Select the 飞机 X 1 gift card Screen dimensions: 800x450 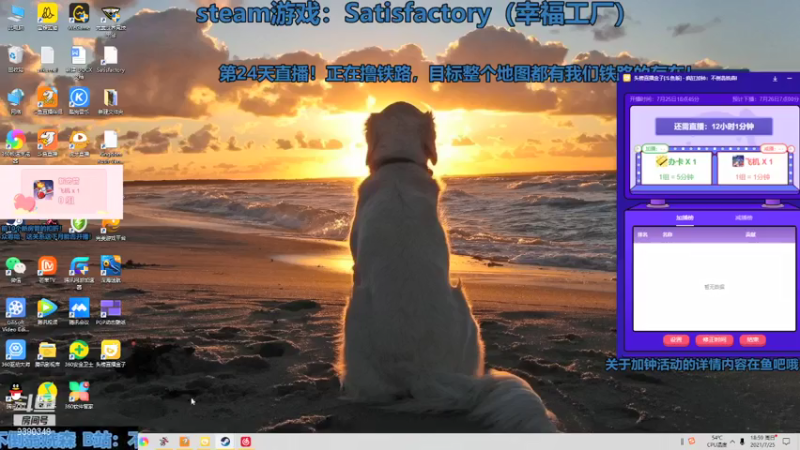[753, 168]
